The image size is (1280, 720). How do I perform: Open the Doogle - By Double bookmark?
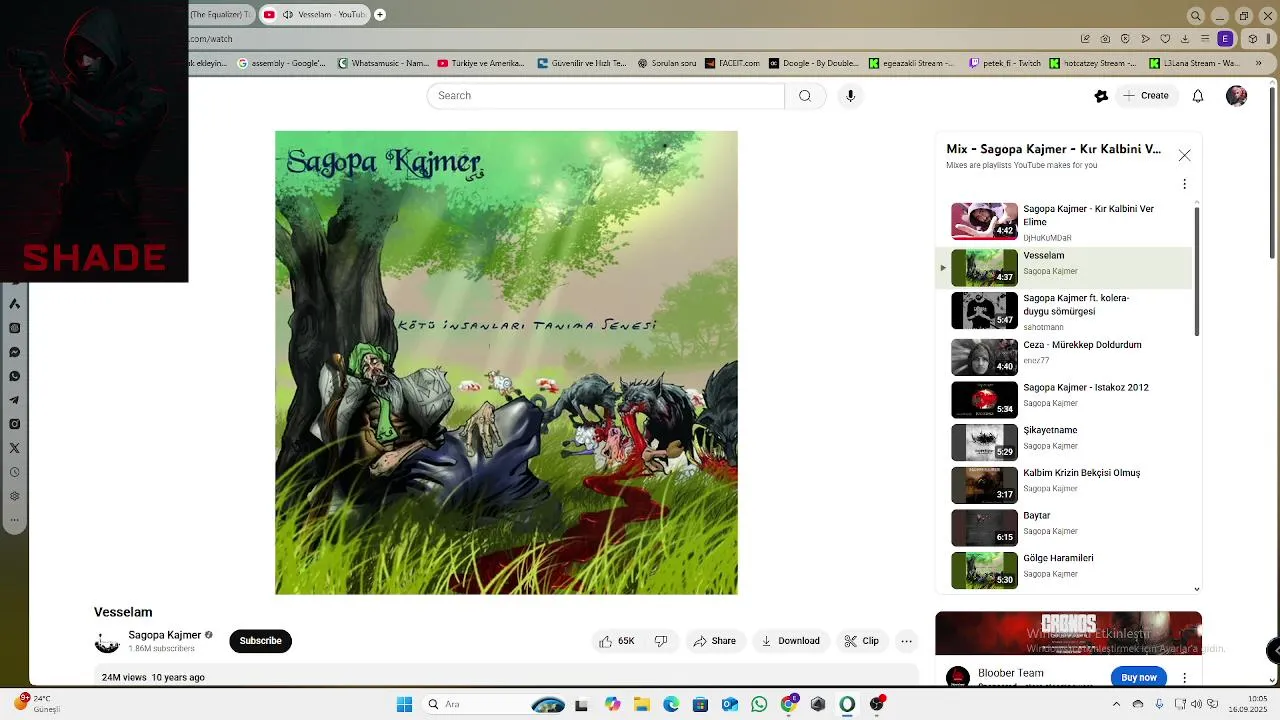click(x=813, y=63)
